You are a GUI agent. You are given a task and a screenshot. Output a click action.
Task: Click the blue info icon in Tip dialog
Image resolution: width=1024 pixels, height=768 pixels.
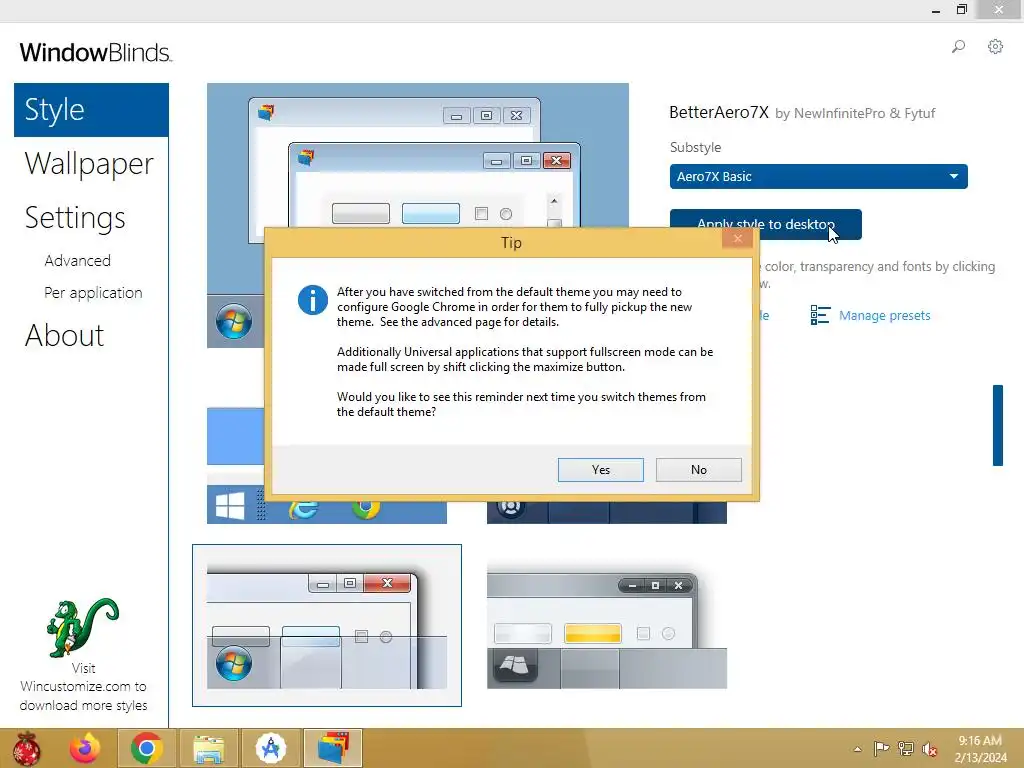(313, 300)
